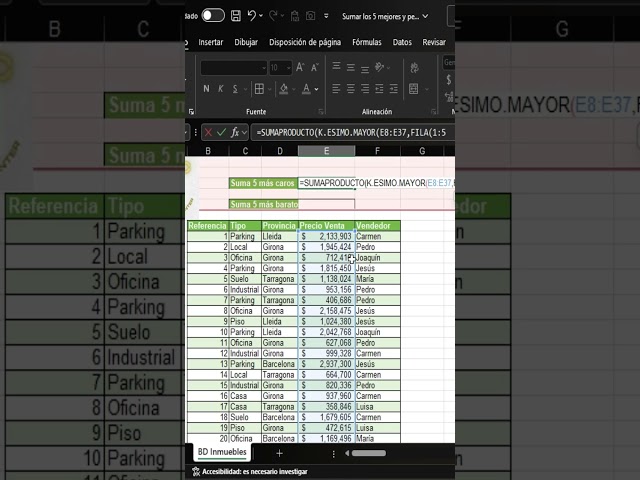The width and height of the screenshot is (640, 480).
Task: Select column E header
Action: 327,151
